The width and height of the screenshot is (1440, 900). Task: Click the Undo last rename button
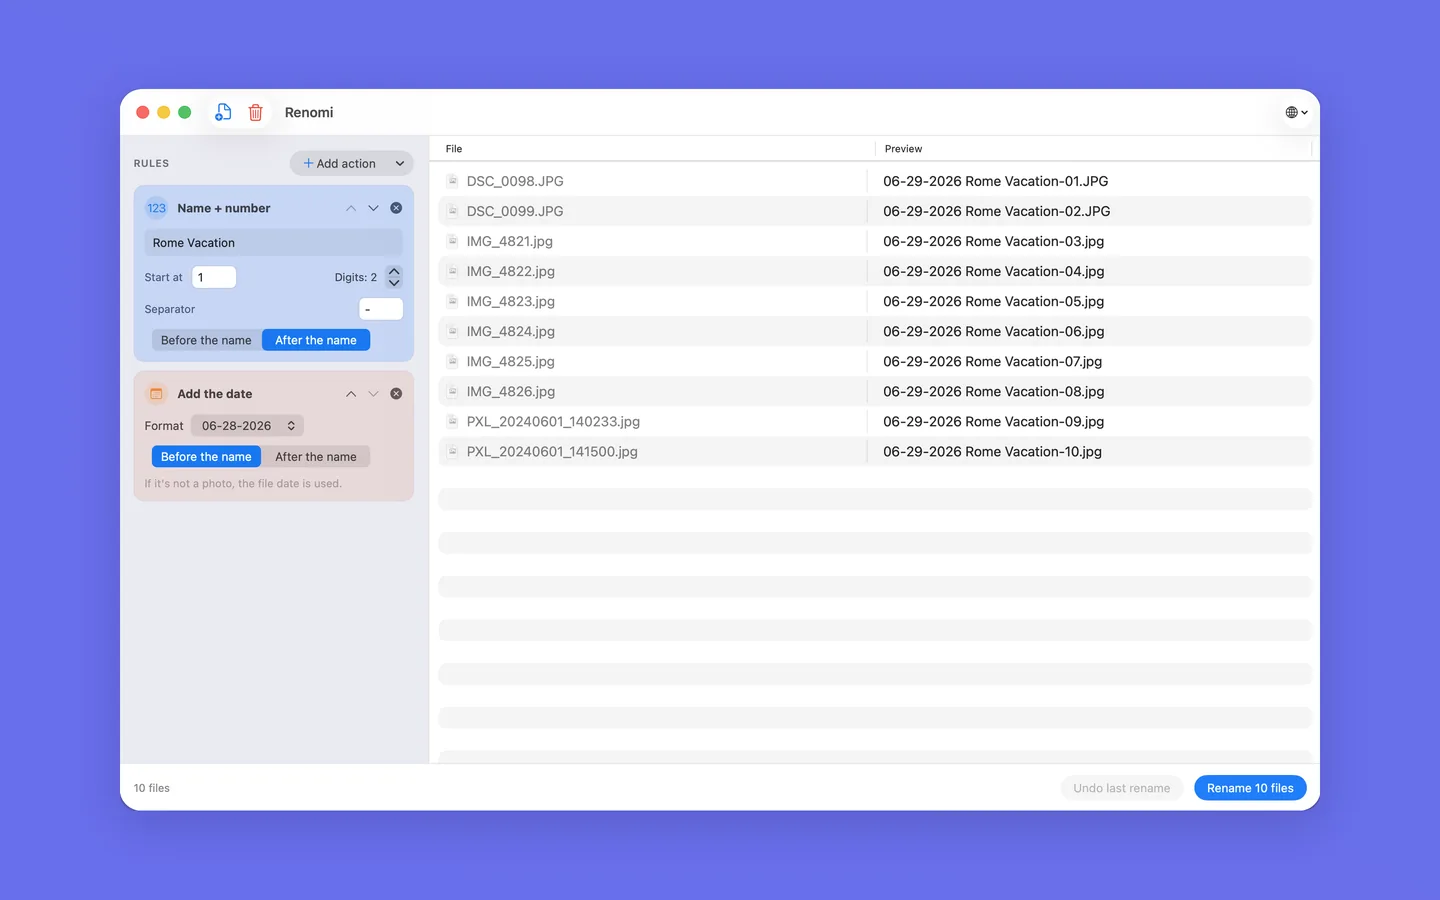click(x=1122, y=788)
